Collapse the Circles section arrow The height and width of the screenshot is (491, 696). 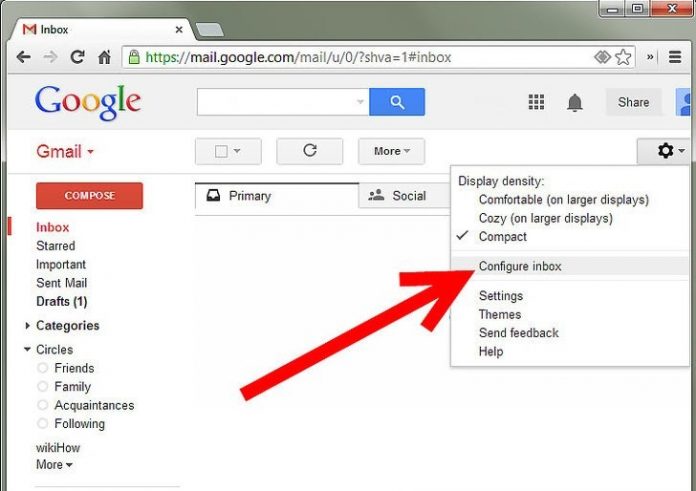click(x=28, y=349)
